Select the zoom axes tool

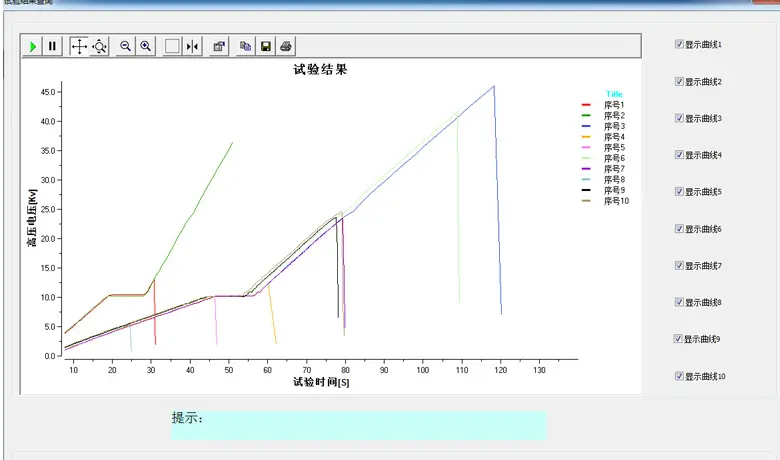click(x=99, y=46)
